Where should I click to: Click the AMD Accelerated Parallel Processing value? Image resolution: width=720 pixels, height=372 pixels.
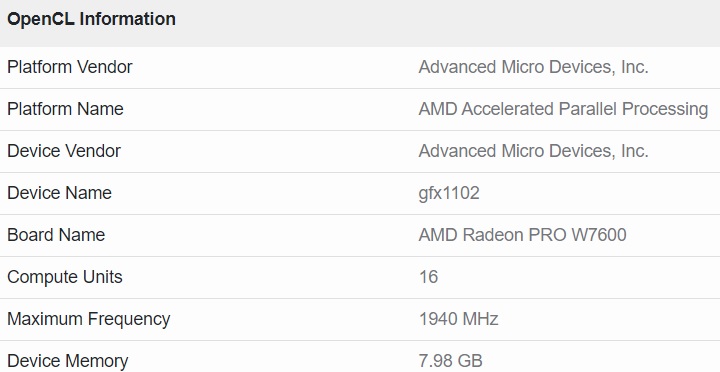(x=563, y=109)
